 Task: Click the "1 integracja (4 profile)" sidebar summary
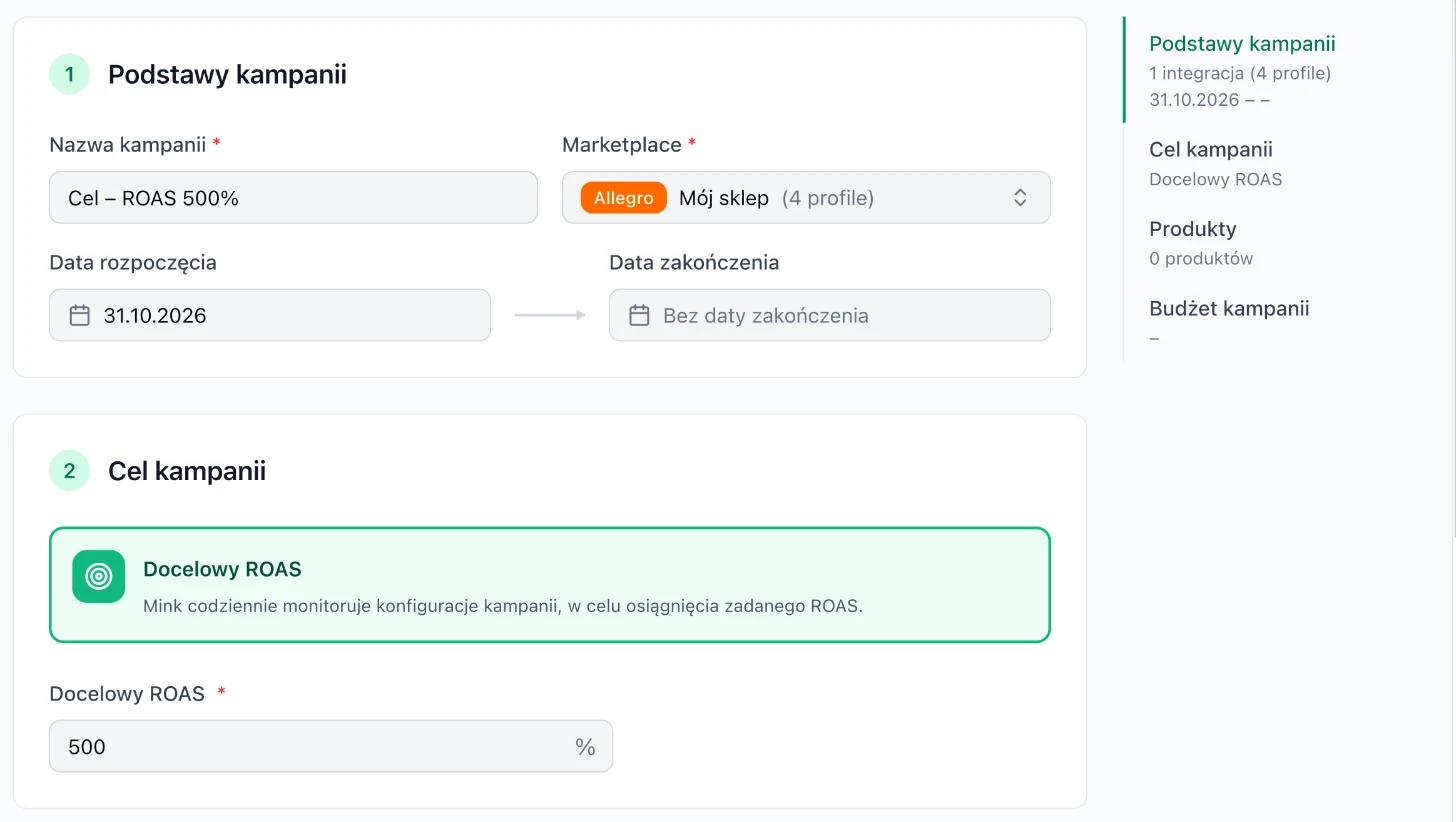[1240, 73]
